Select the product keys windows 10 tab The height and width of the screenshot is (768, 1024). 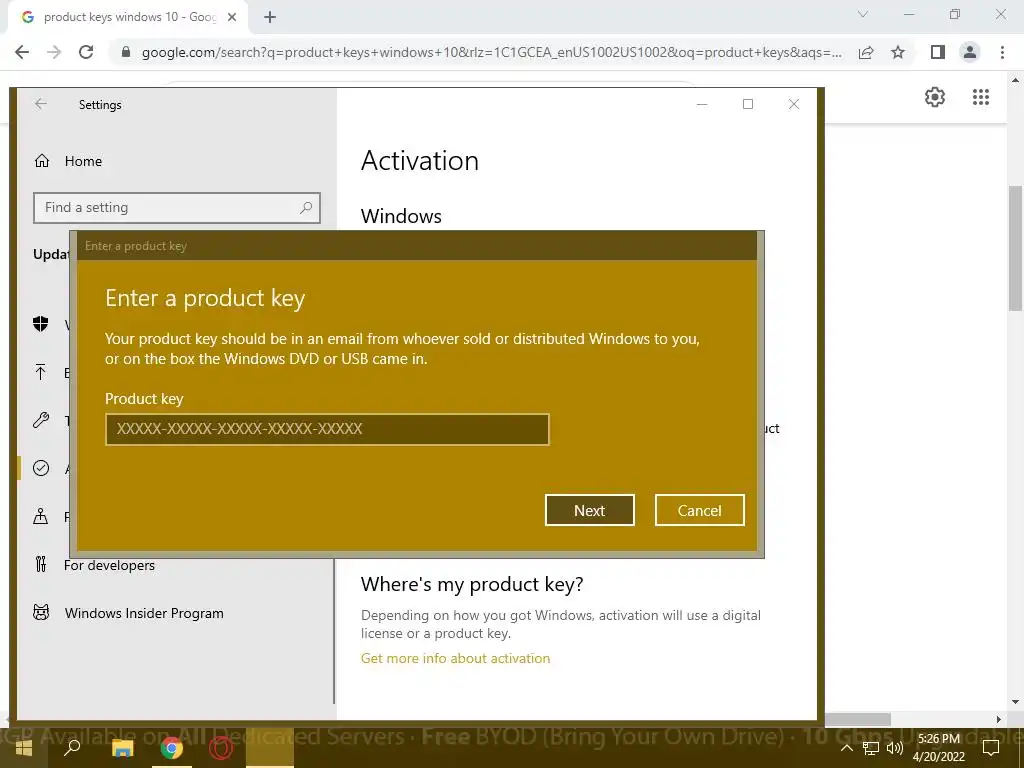(128, 18)
